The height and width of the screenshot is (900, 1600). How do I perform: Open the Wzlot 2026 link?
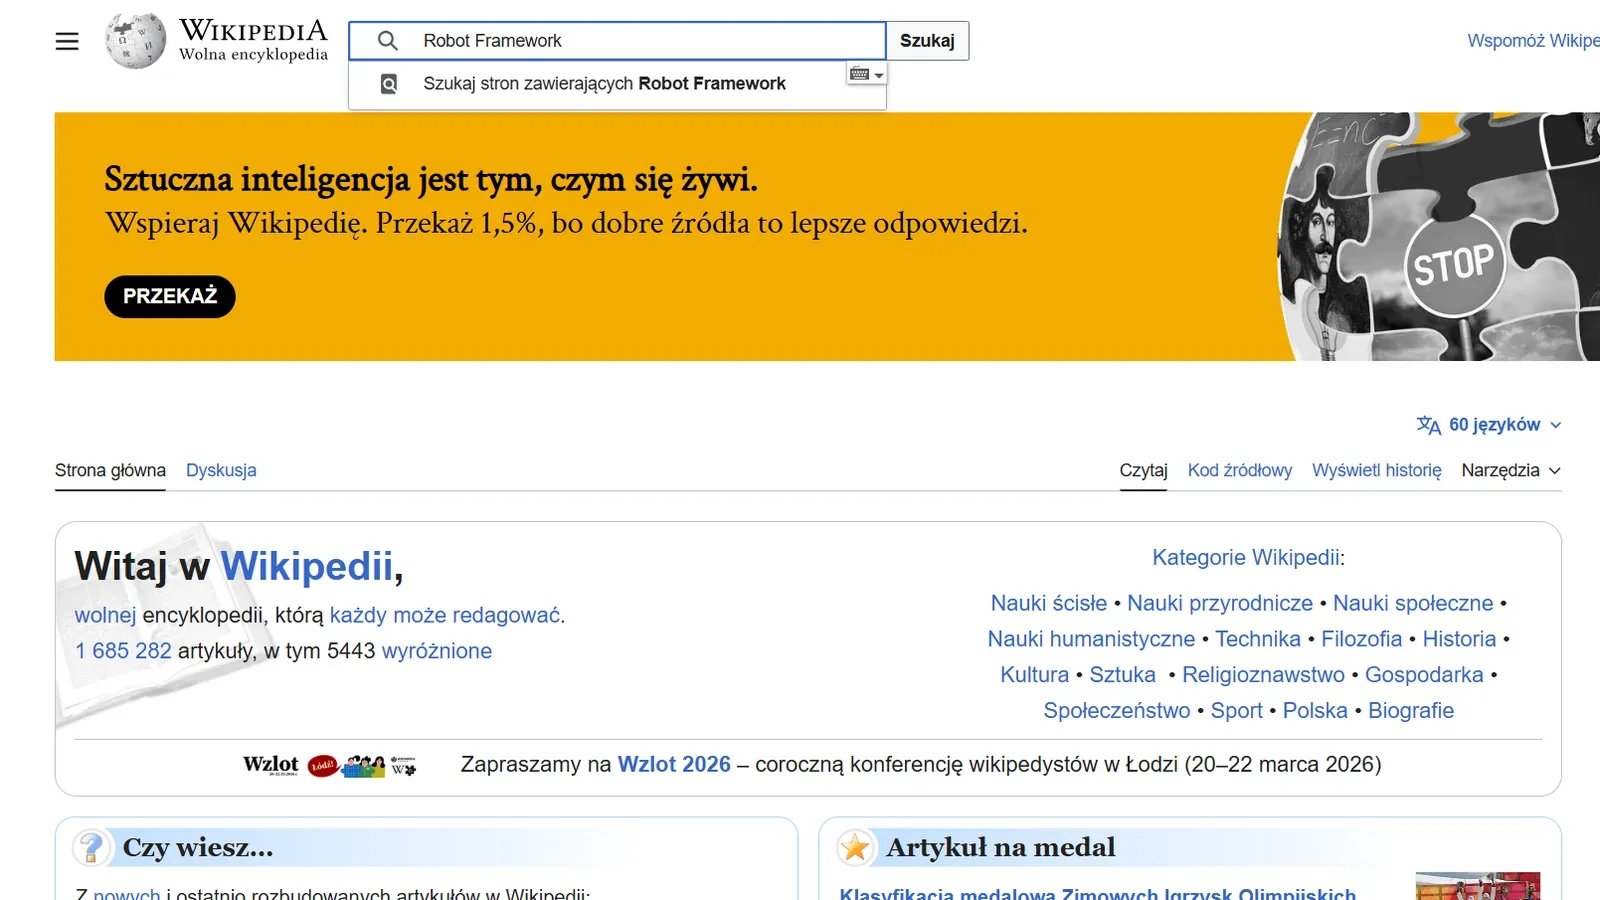click(674, 765)
